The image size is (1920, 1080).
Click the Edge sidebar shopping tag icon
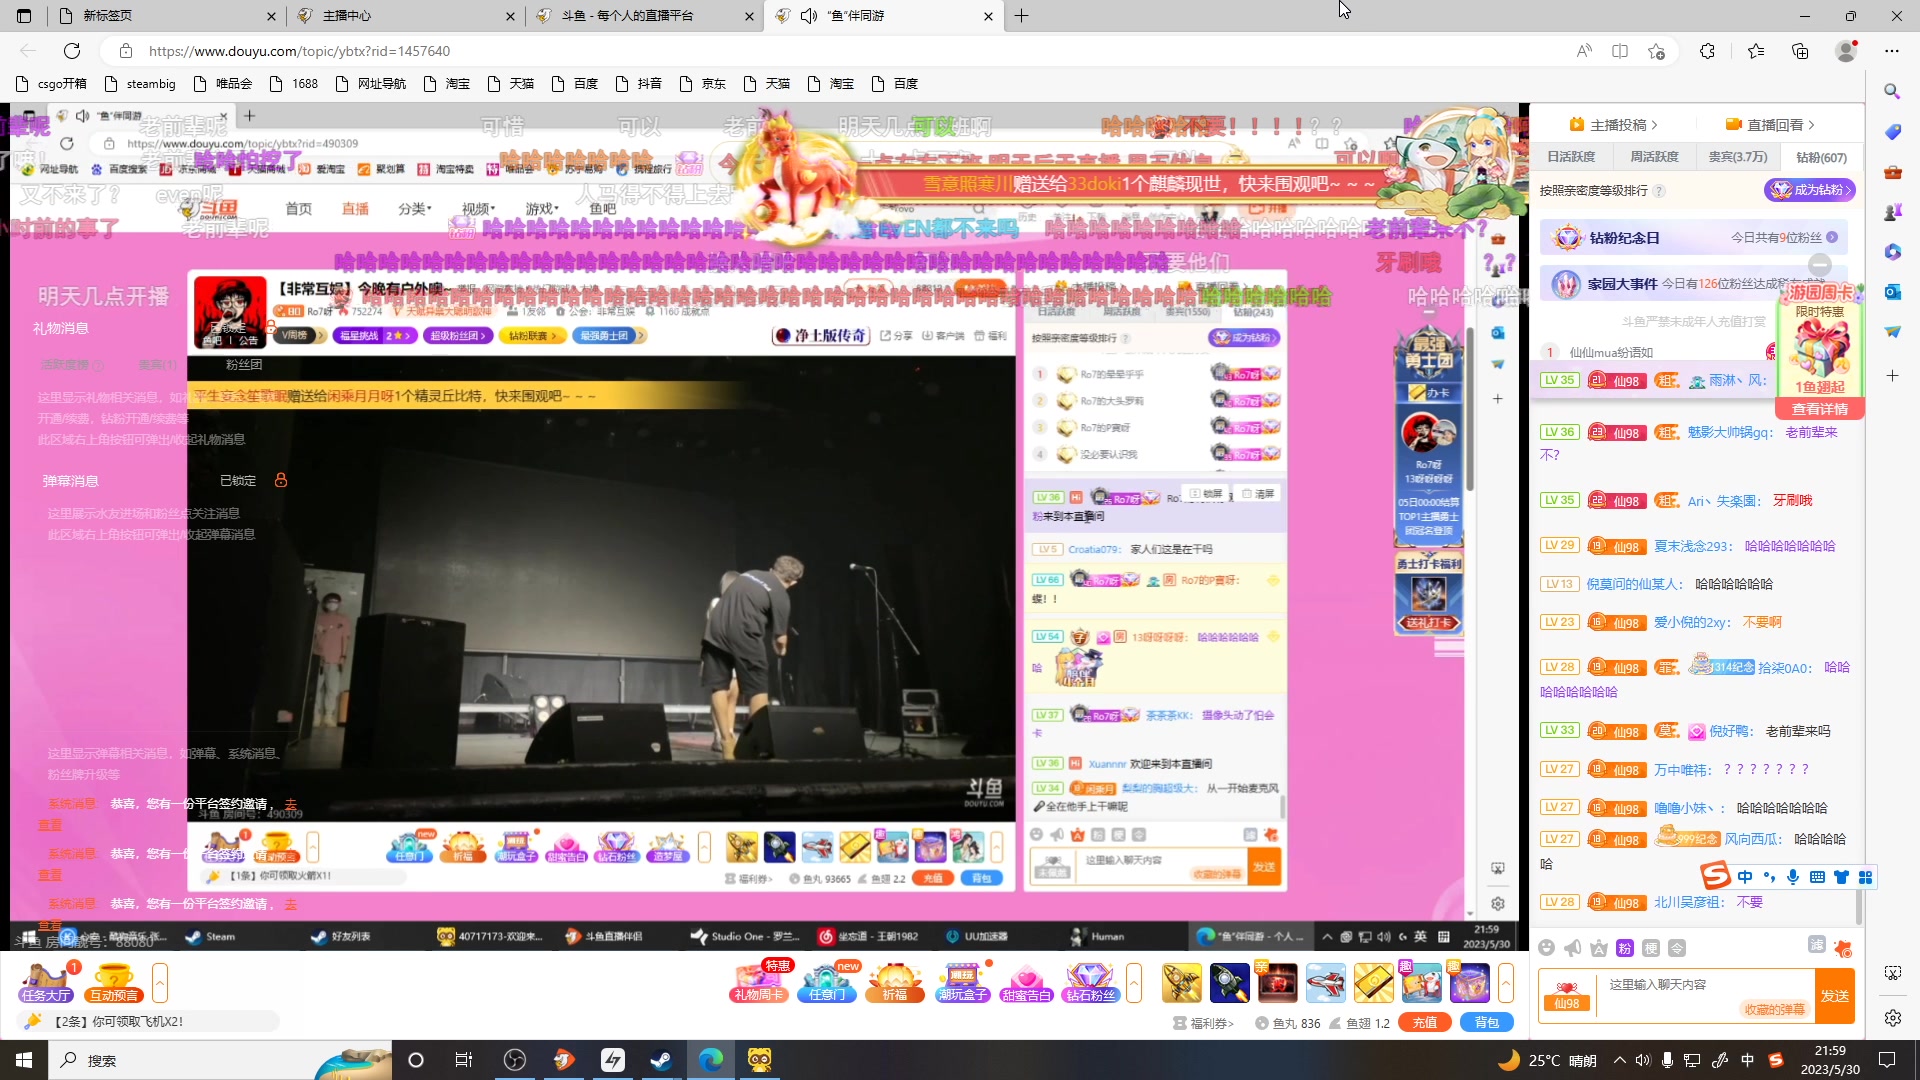tap(1892, 132)
